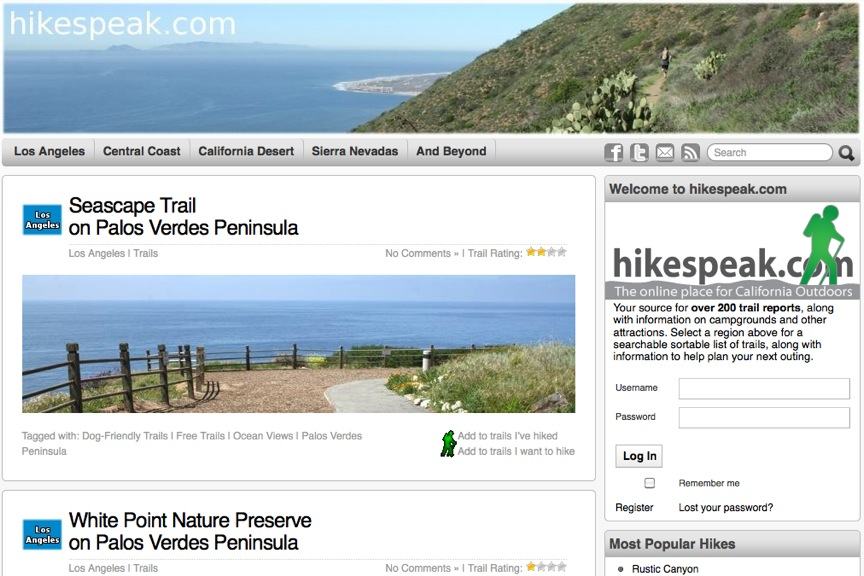Click Los Angeles badge next to Seascape Trail
The width and height of the screenshot is (864, 576).
(42, 219)
